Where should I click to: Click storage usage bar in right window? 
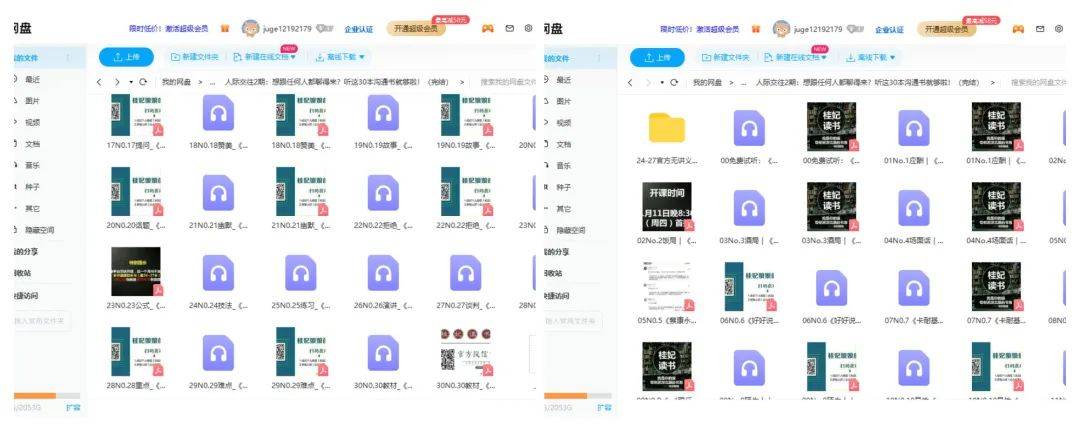point(578,396)
